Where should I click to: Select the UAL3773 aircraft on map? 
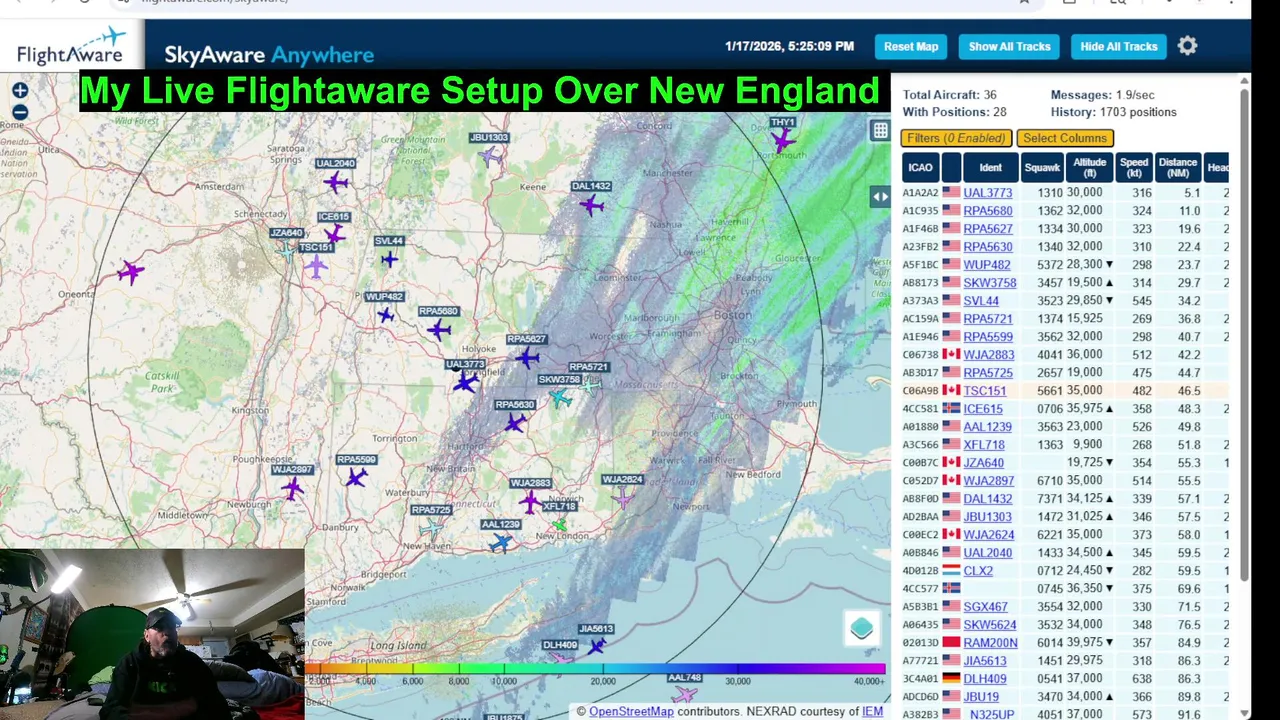point(465,382)
